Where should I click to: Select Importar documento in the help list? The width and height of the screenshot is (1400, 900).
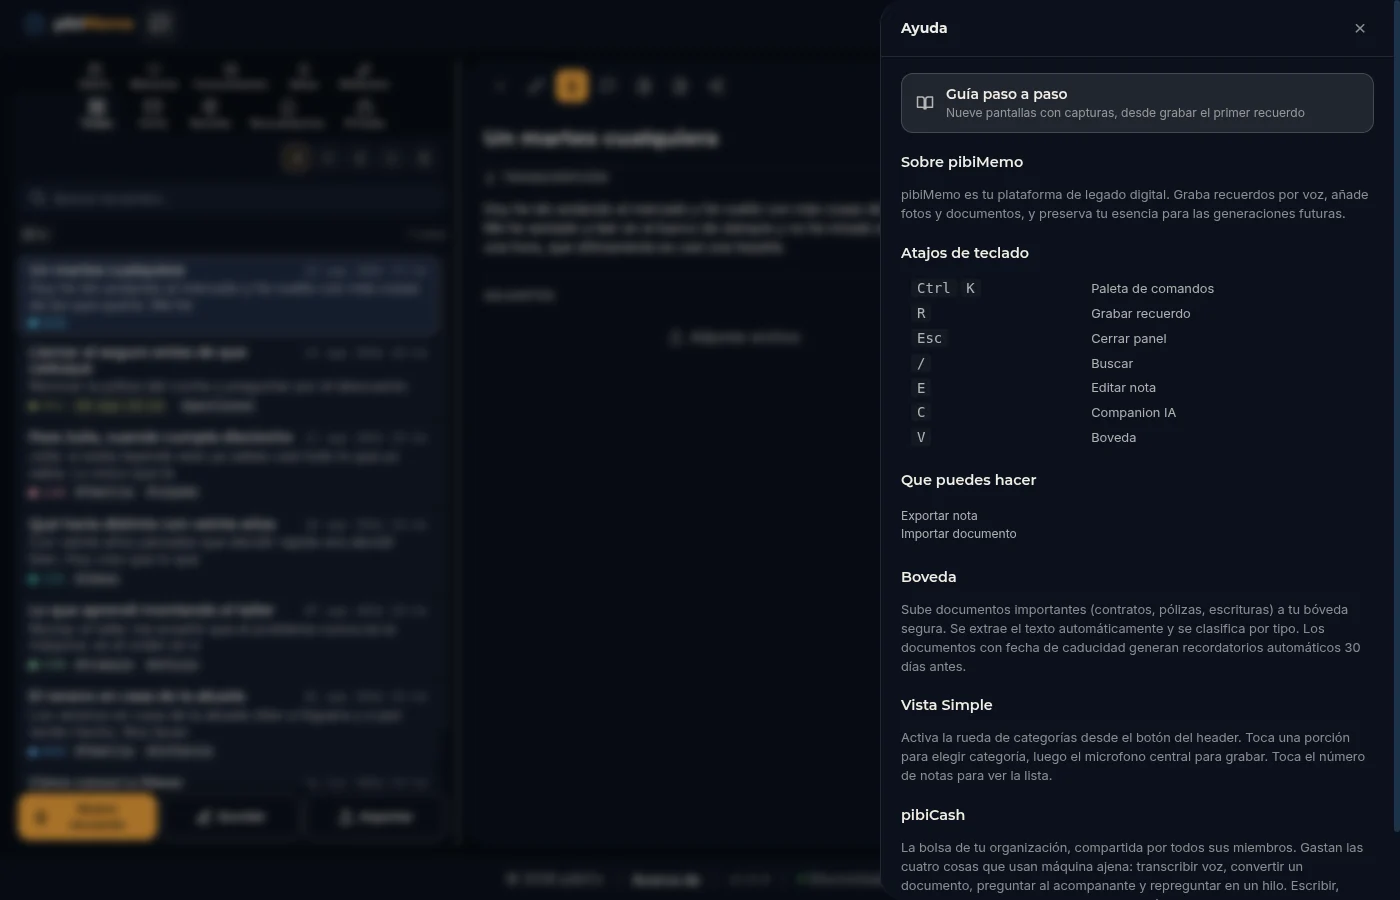pos(958,534)
